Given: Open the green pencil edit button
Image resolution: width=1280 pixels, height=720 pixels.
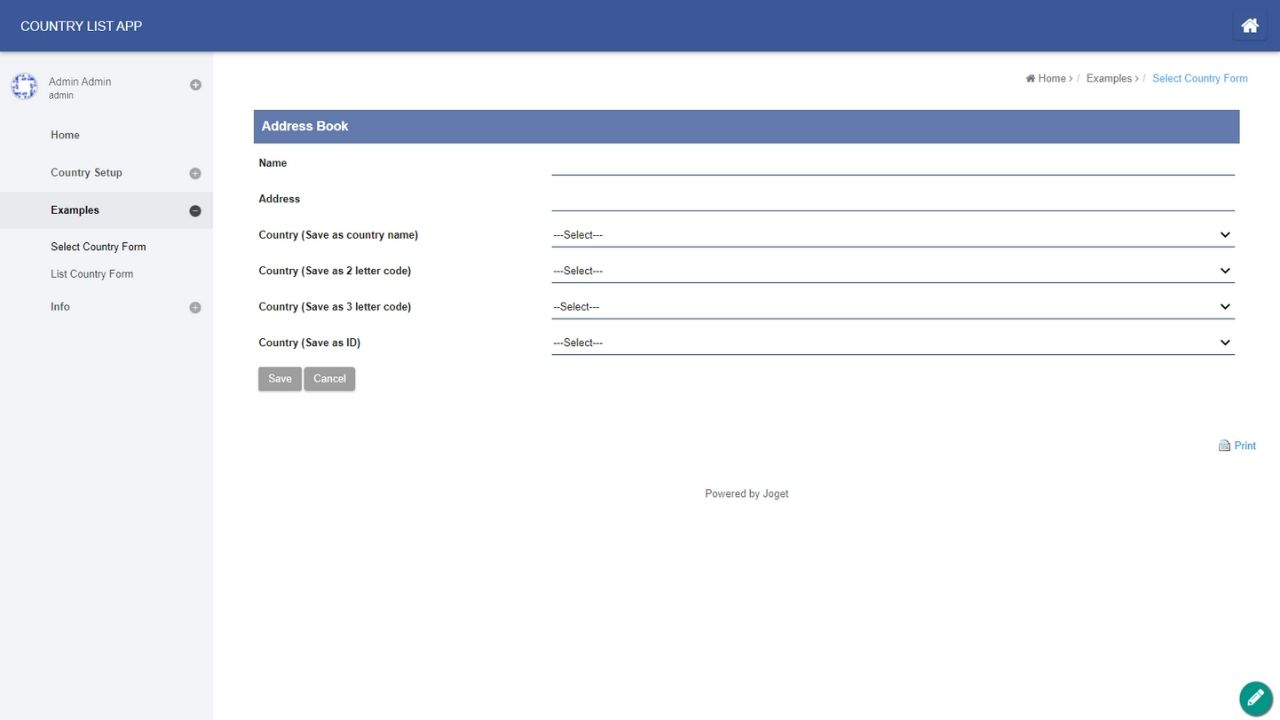Looking at the screenshot, I should click(x=1255, y=698).
